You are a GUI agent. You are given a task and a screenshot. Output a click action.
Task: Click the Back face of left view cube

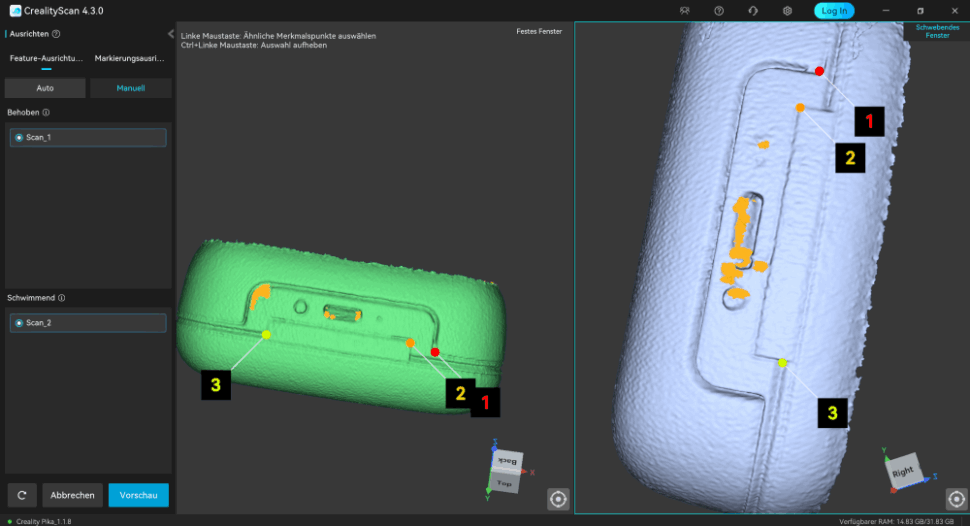click(x=508, y=460)
